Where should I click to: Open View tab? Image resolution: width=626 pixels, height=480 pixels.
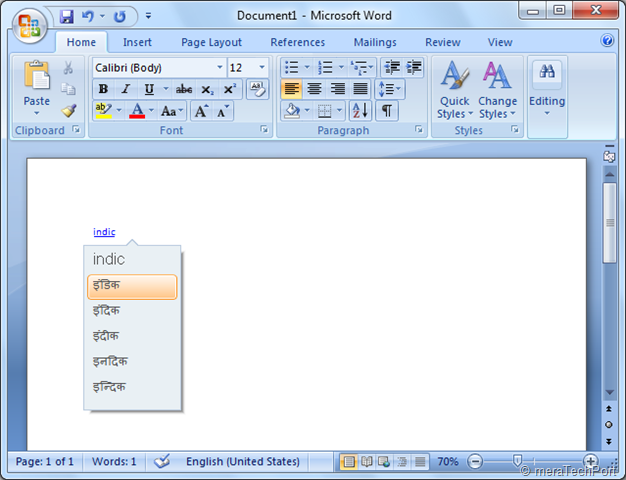coord(500,42)
